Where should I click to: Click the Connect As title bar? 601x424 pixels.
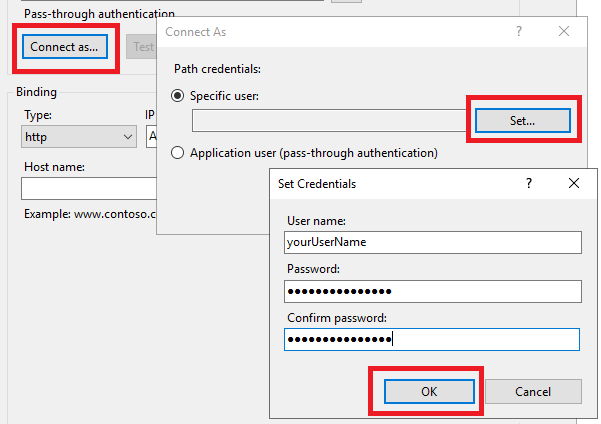pyautogui.click(x=330, y=32)
